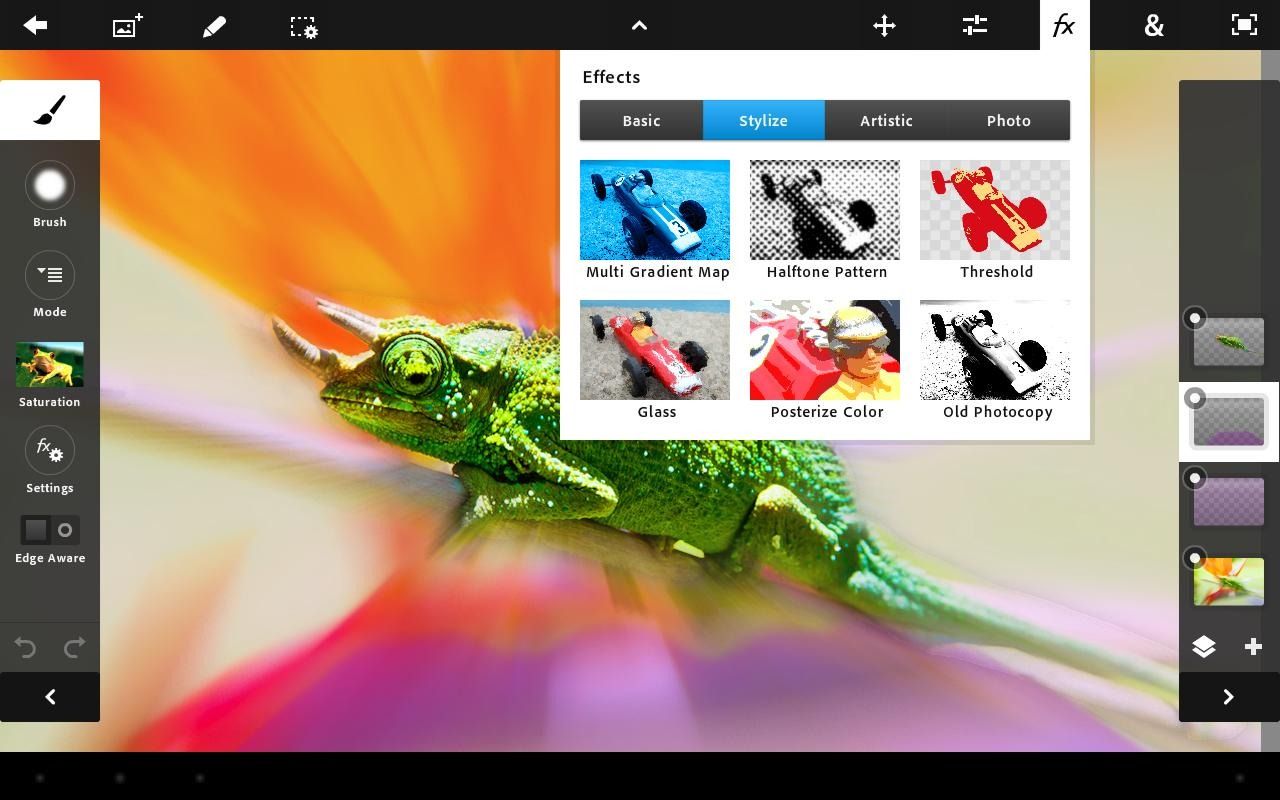1280x800 pixels.
Task: Toggle the Edge Aware option
Action: 49,530
